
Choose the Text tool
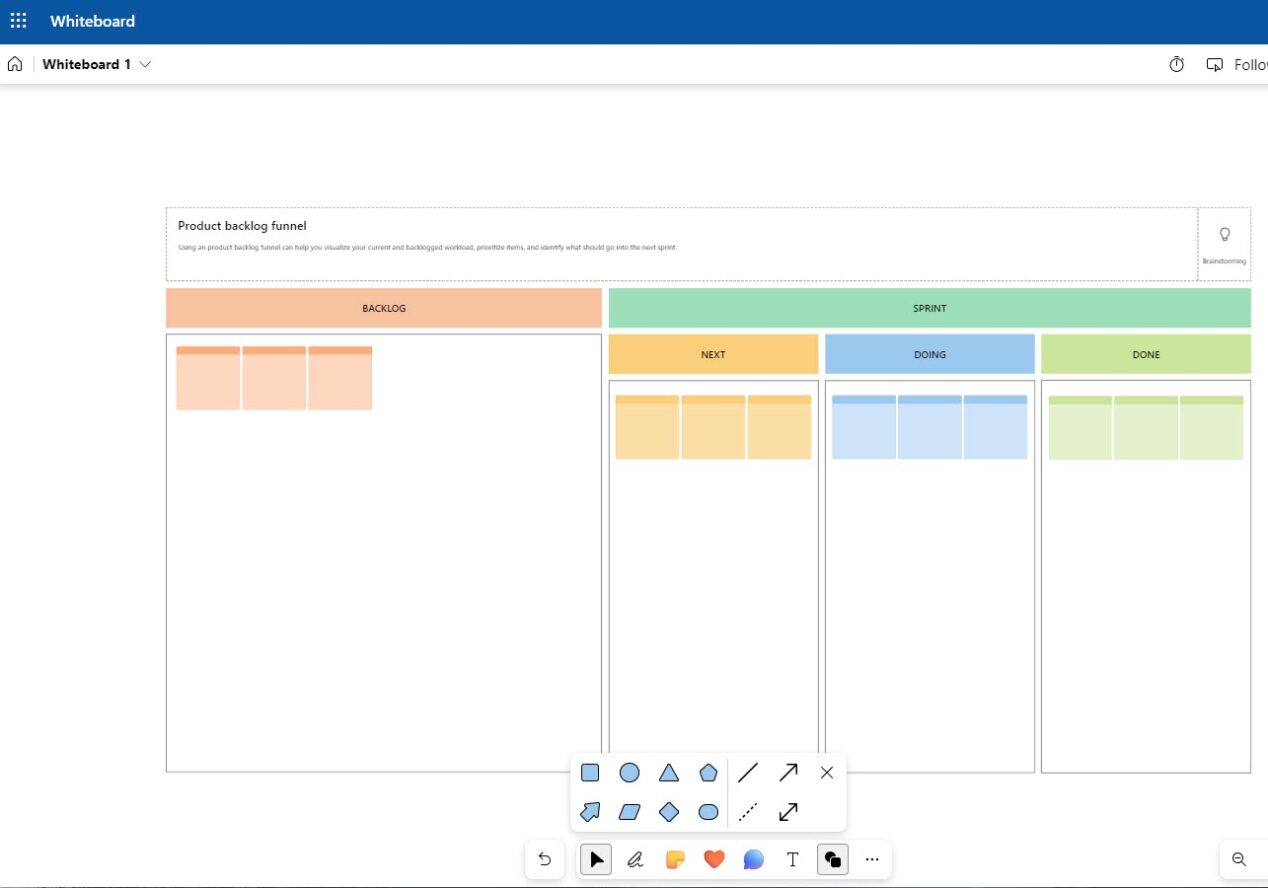pyautogui.click(x=792, y=859)
